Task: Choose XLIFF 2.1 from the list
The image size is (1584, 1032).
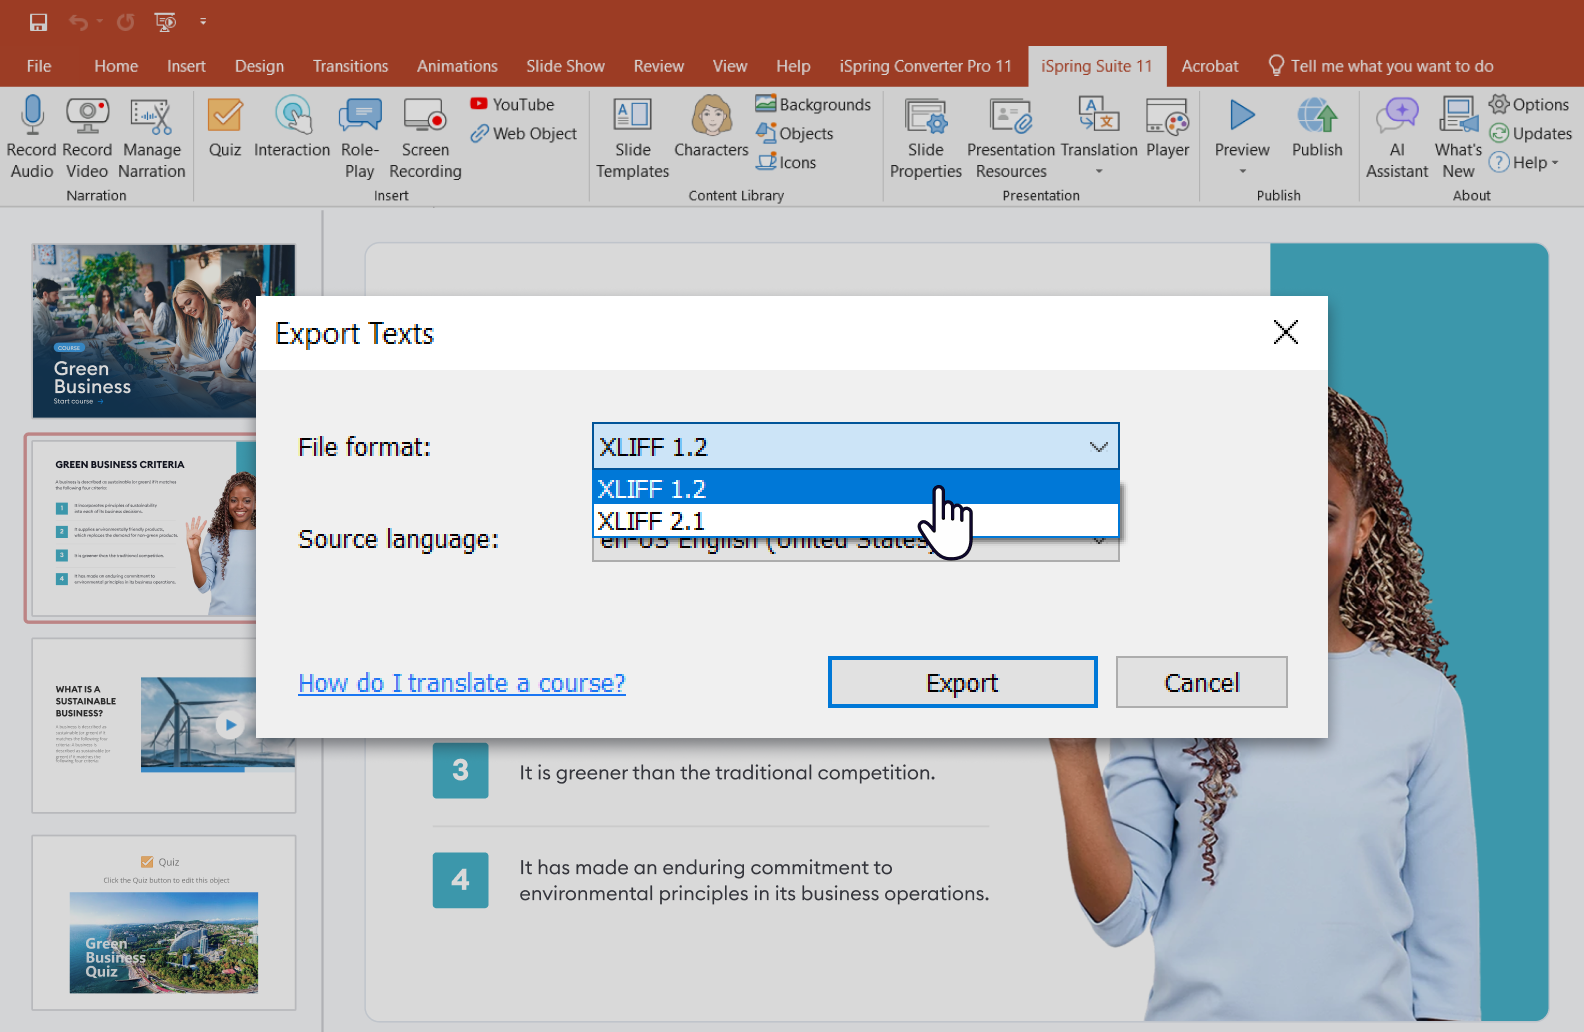Action: pyautogui.click(x=855, y=520)
